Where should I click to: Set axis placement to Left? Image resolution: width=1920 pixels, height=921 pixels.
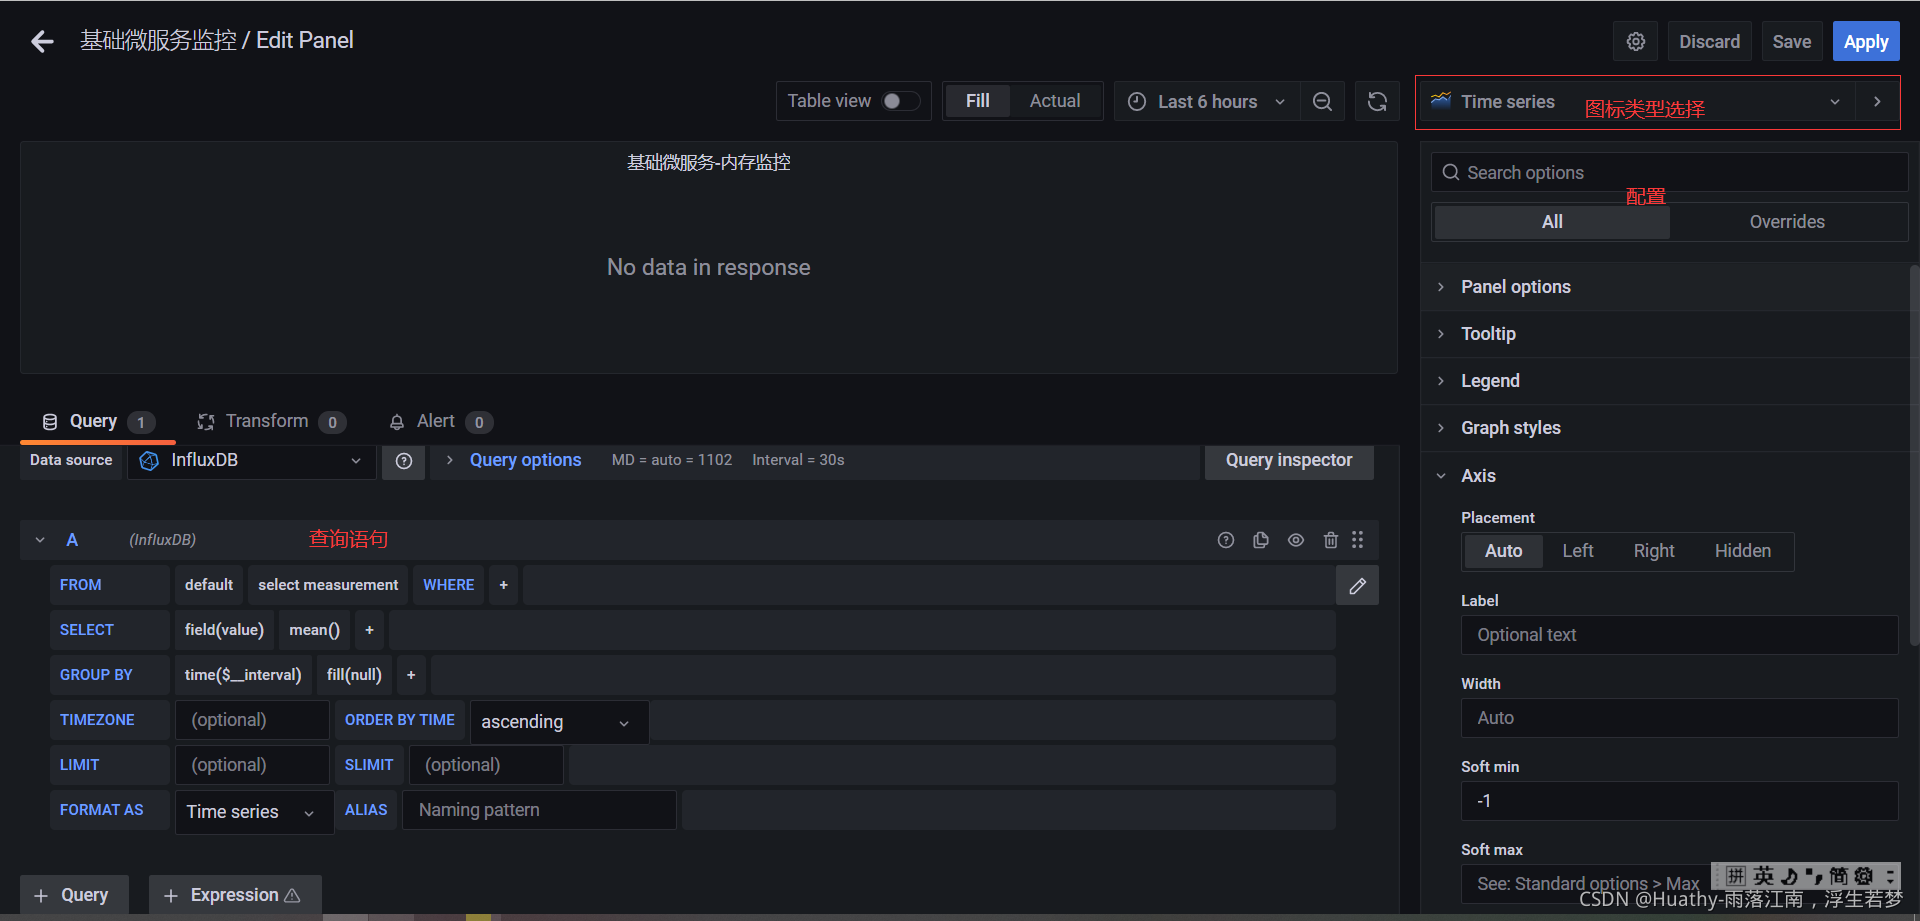point(1578,551)
